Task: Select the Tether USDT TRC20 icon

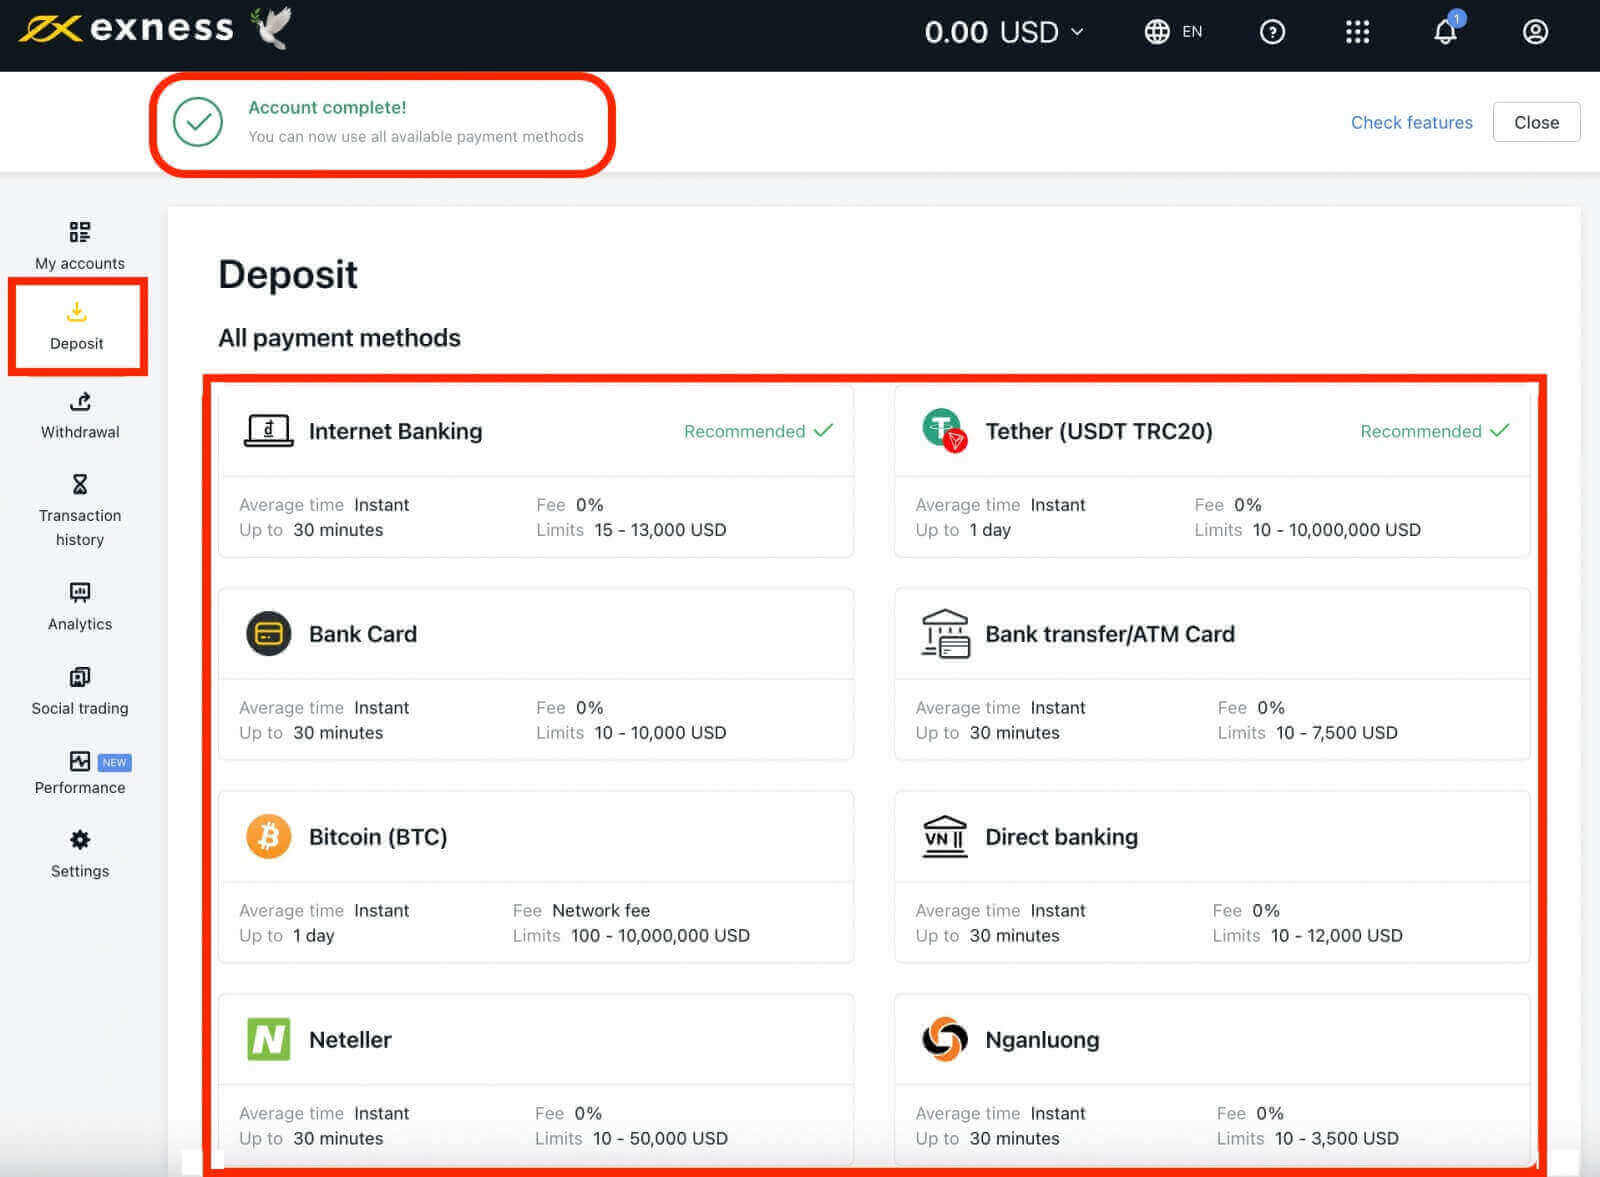Action: pos(943,430)
